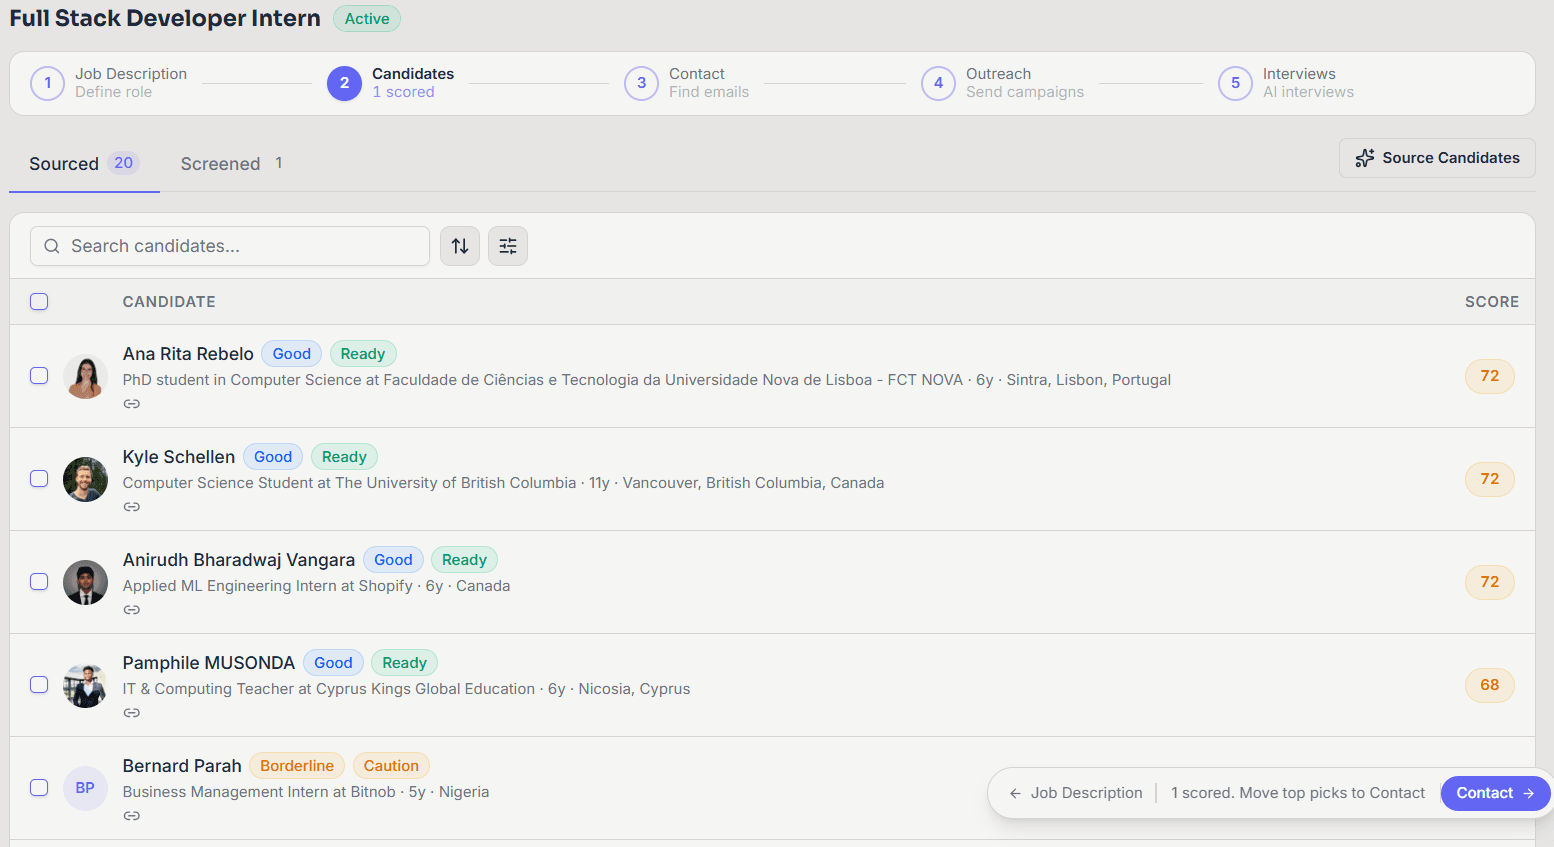Click Pamphile MUSONDA's score 68 badge

point(1490,685)
